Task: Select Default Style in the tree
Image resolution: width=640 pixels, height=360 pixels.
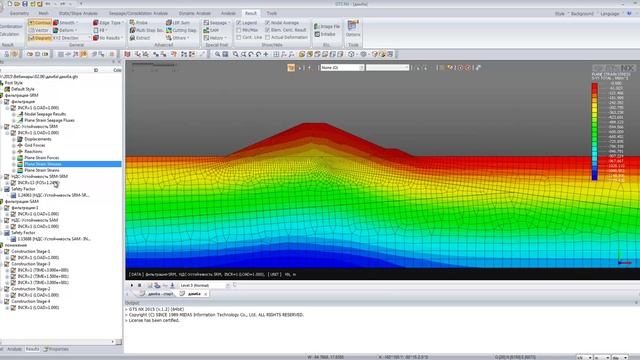Action: tap(22, 89)
